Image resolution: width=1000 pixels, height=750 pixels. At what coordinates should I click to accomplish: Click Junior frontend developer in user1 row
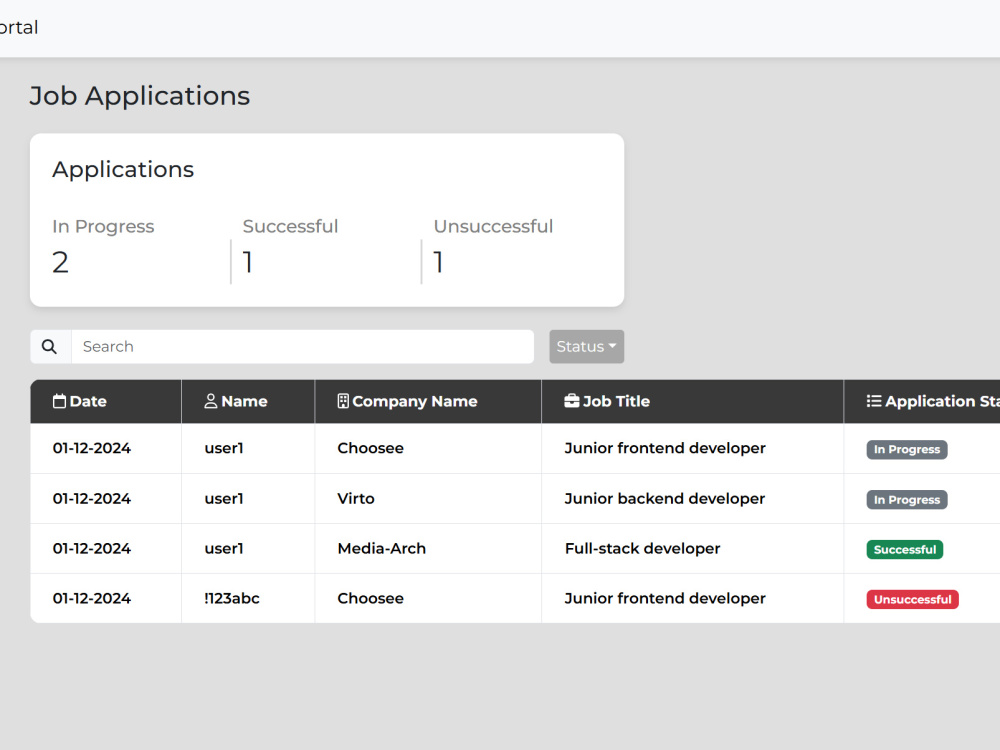665,448
